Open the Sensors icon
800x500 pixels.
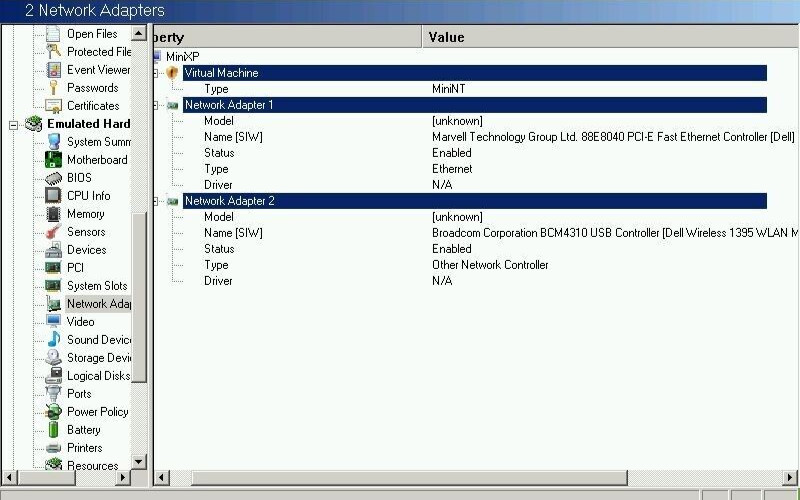tap(53, 232)
